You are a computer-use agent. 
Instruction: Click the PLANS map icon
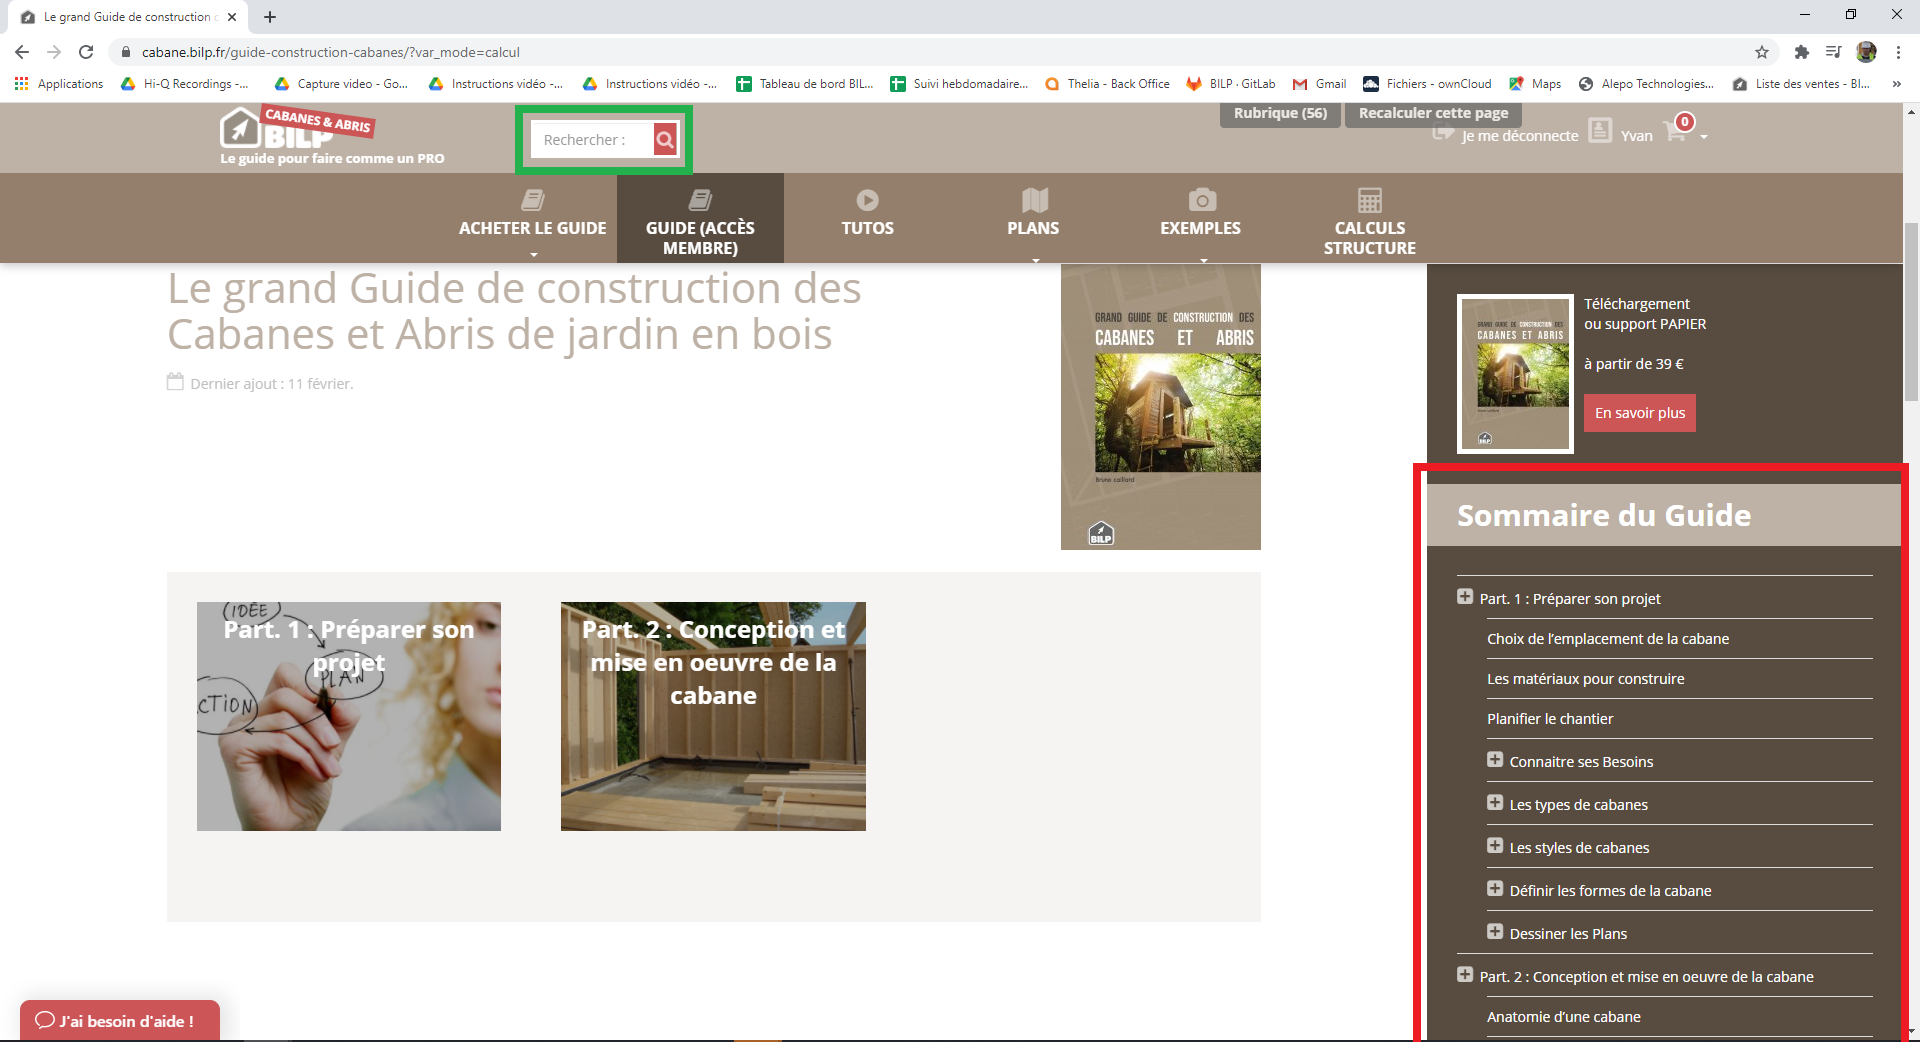[1034, 200]
